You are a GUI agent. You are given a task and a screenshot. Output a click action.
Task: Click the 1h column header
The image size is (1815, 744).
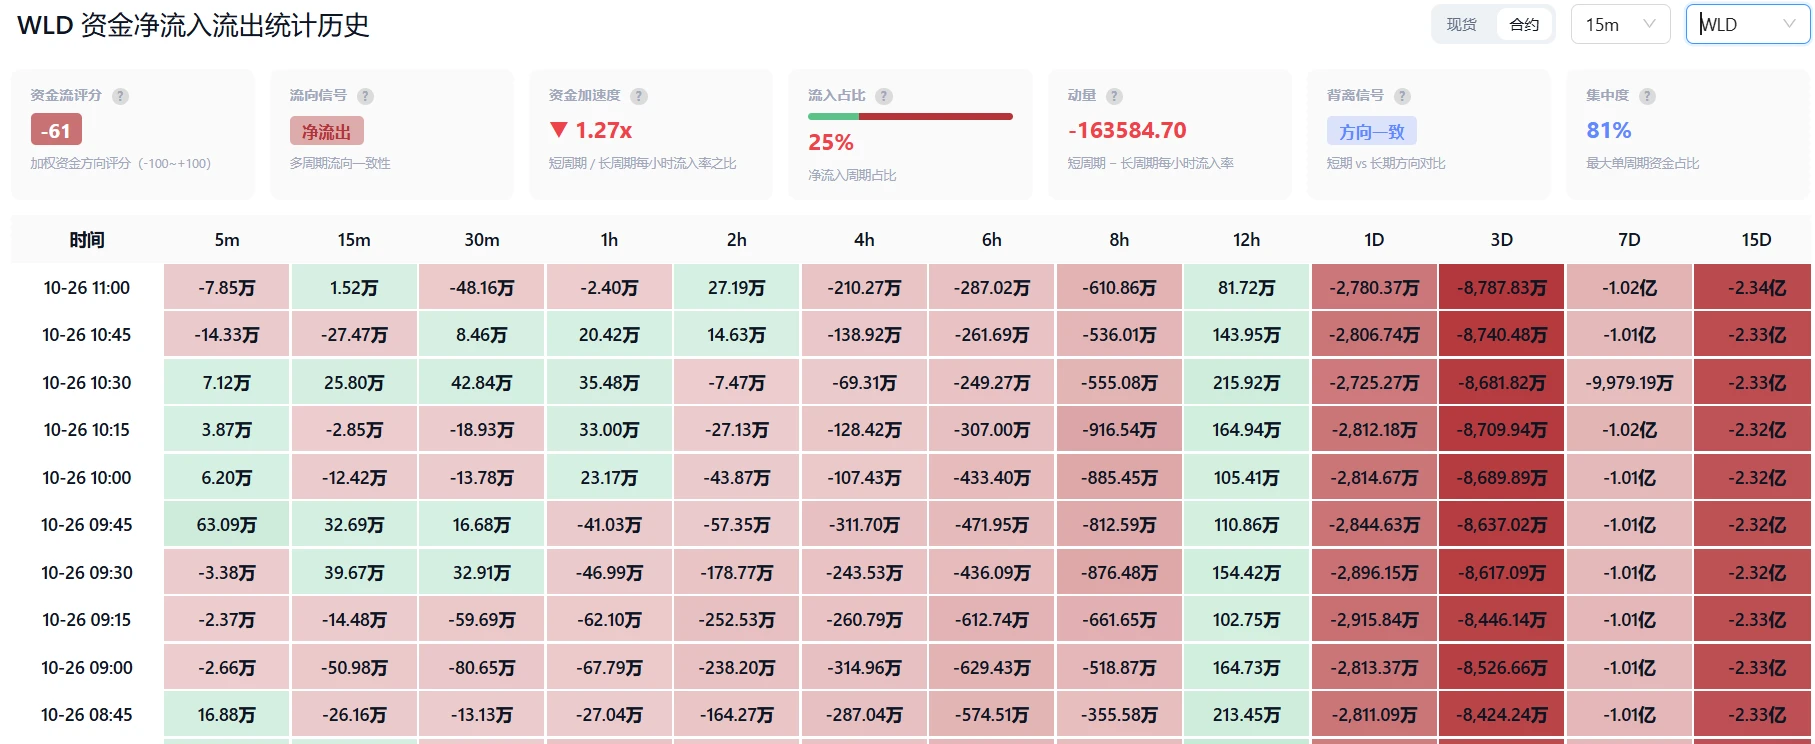[x=609, y=240]
